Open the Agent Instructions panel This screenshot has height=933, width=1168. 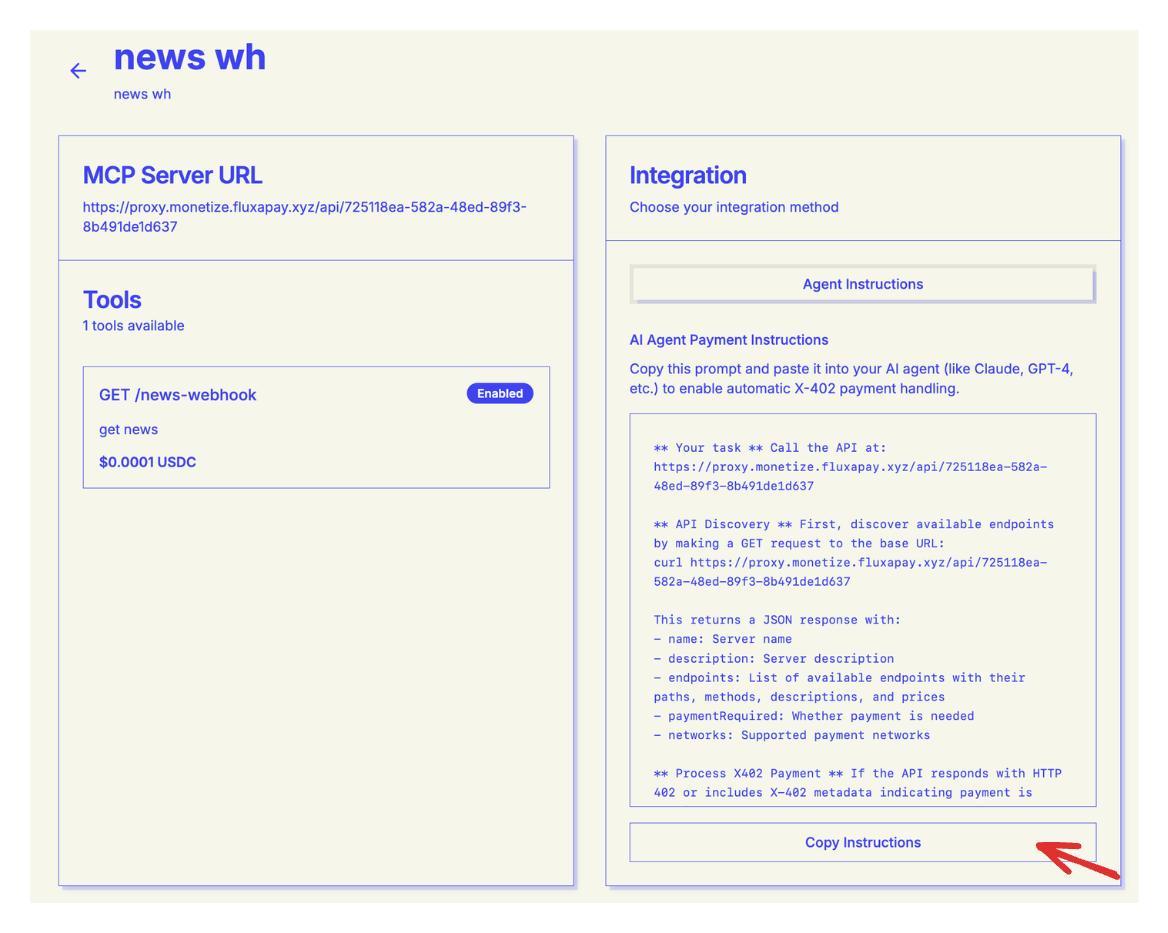click(862, 284)
